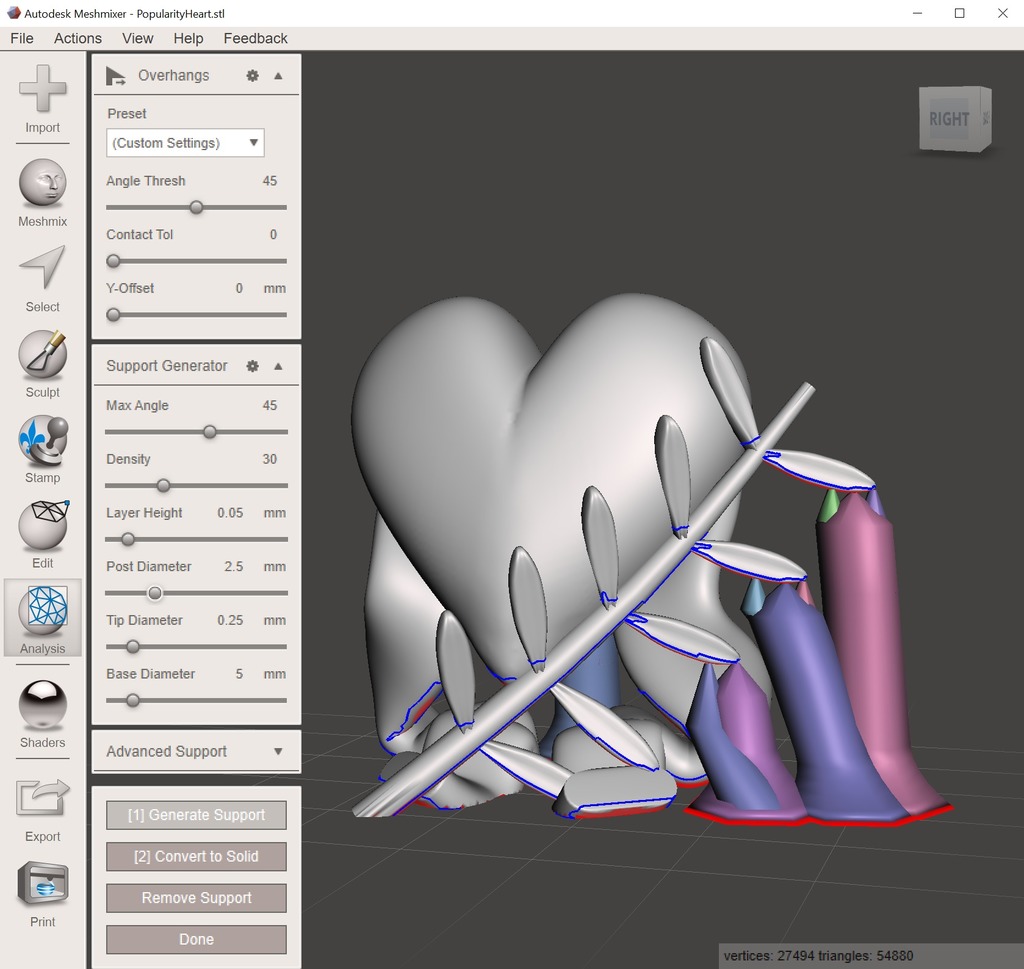The height and width of the screenshot is (969, 1024).
Task: Open the Help menu
Action: pos(188,39)
